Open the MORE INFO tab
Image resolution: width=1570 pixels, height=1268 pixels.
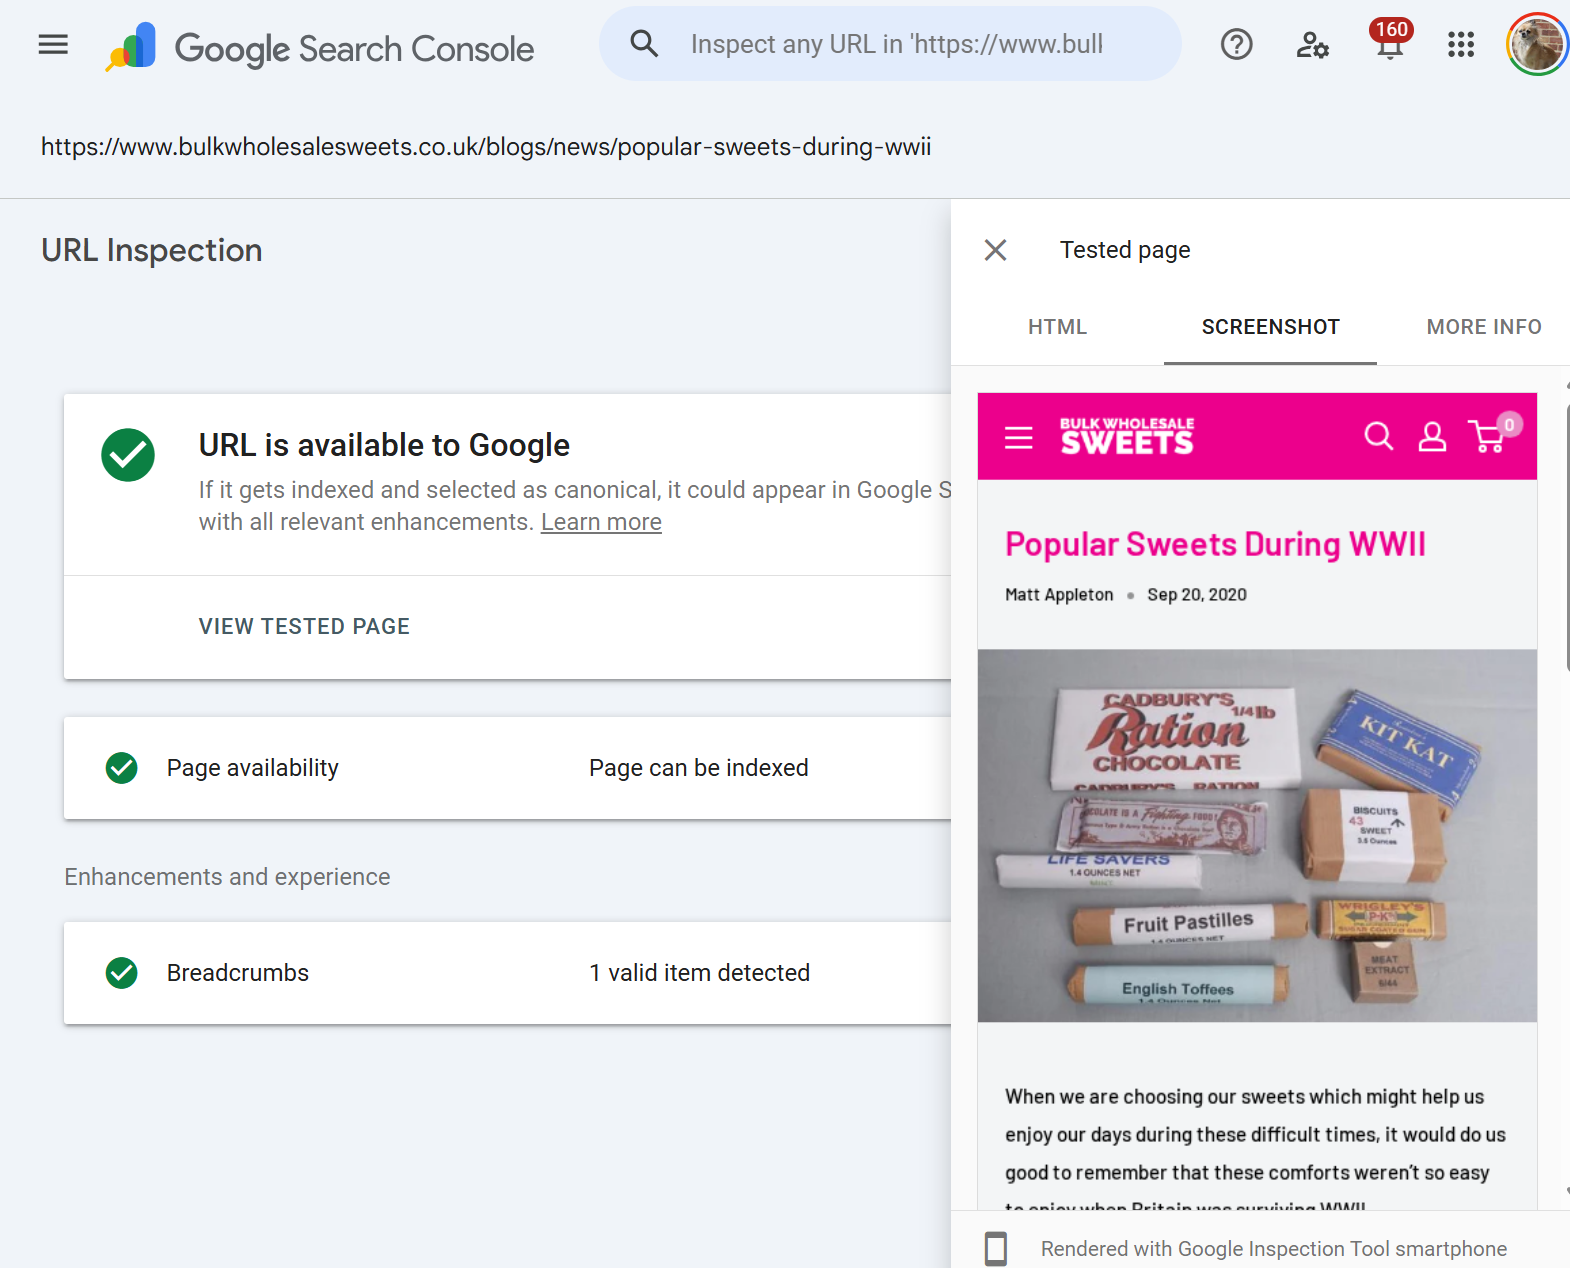tap(1483, 327)
